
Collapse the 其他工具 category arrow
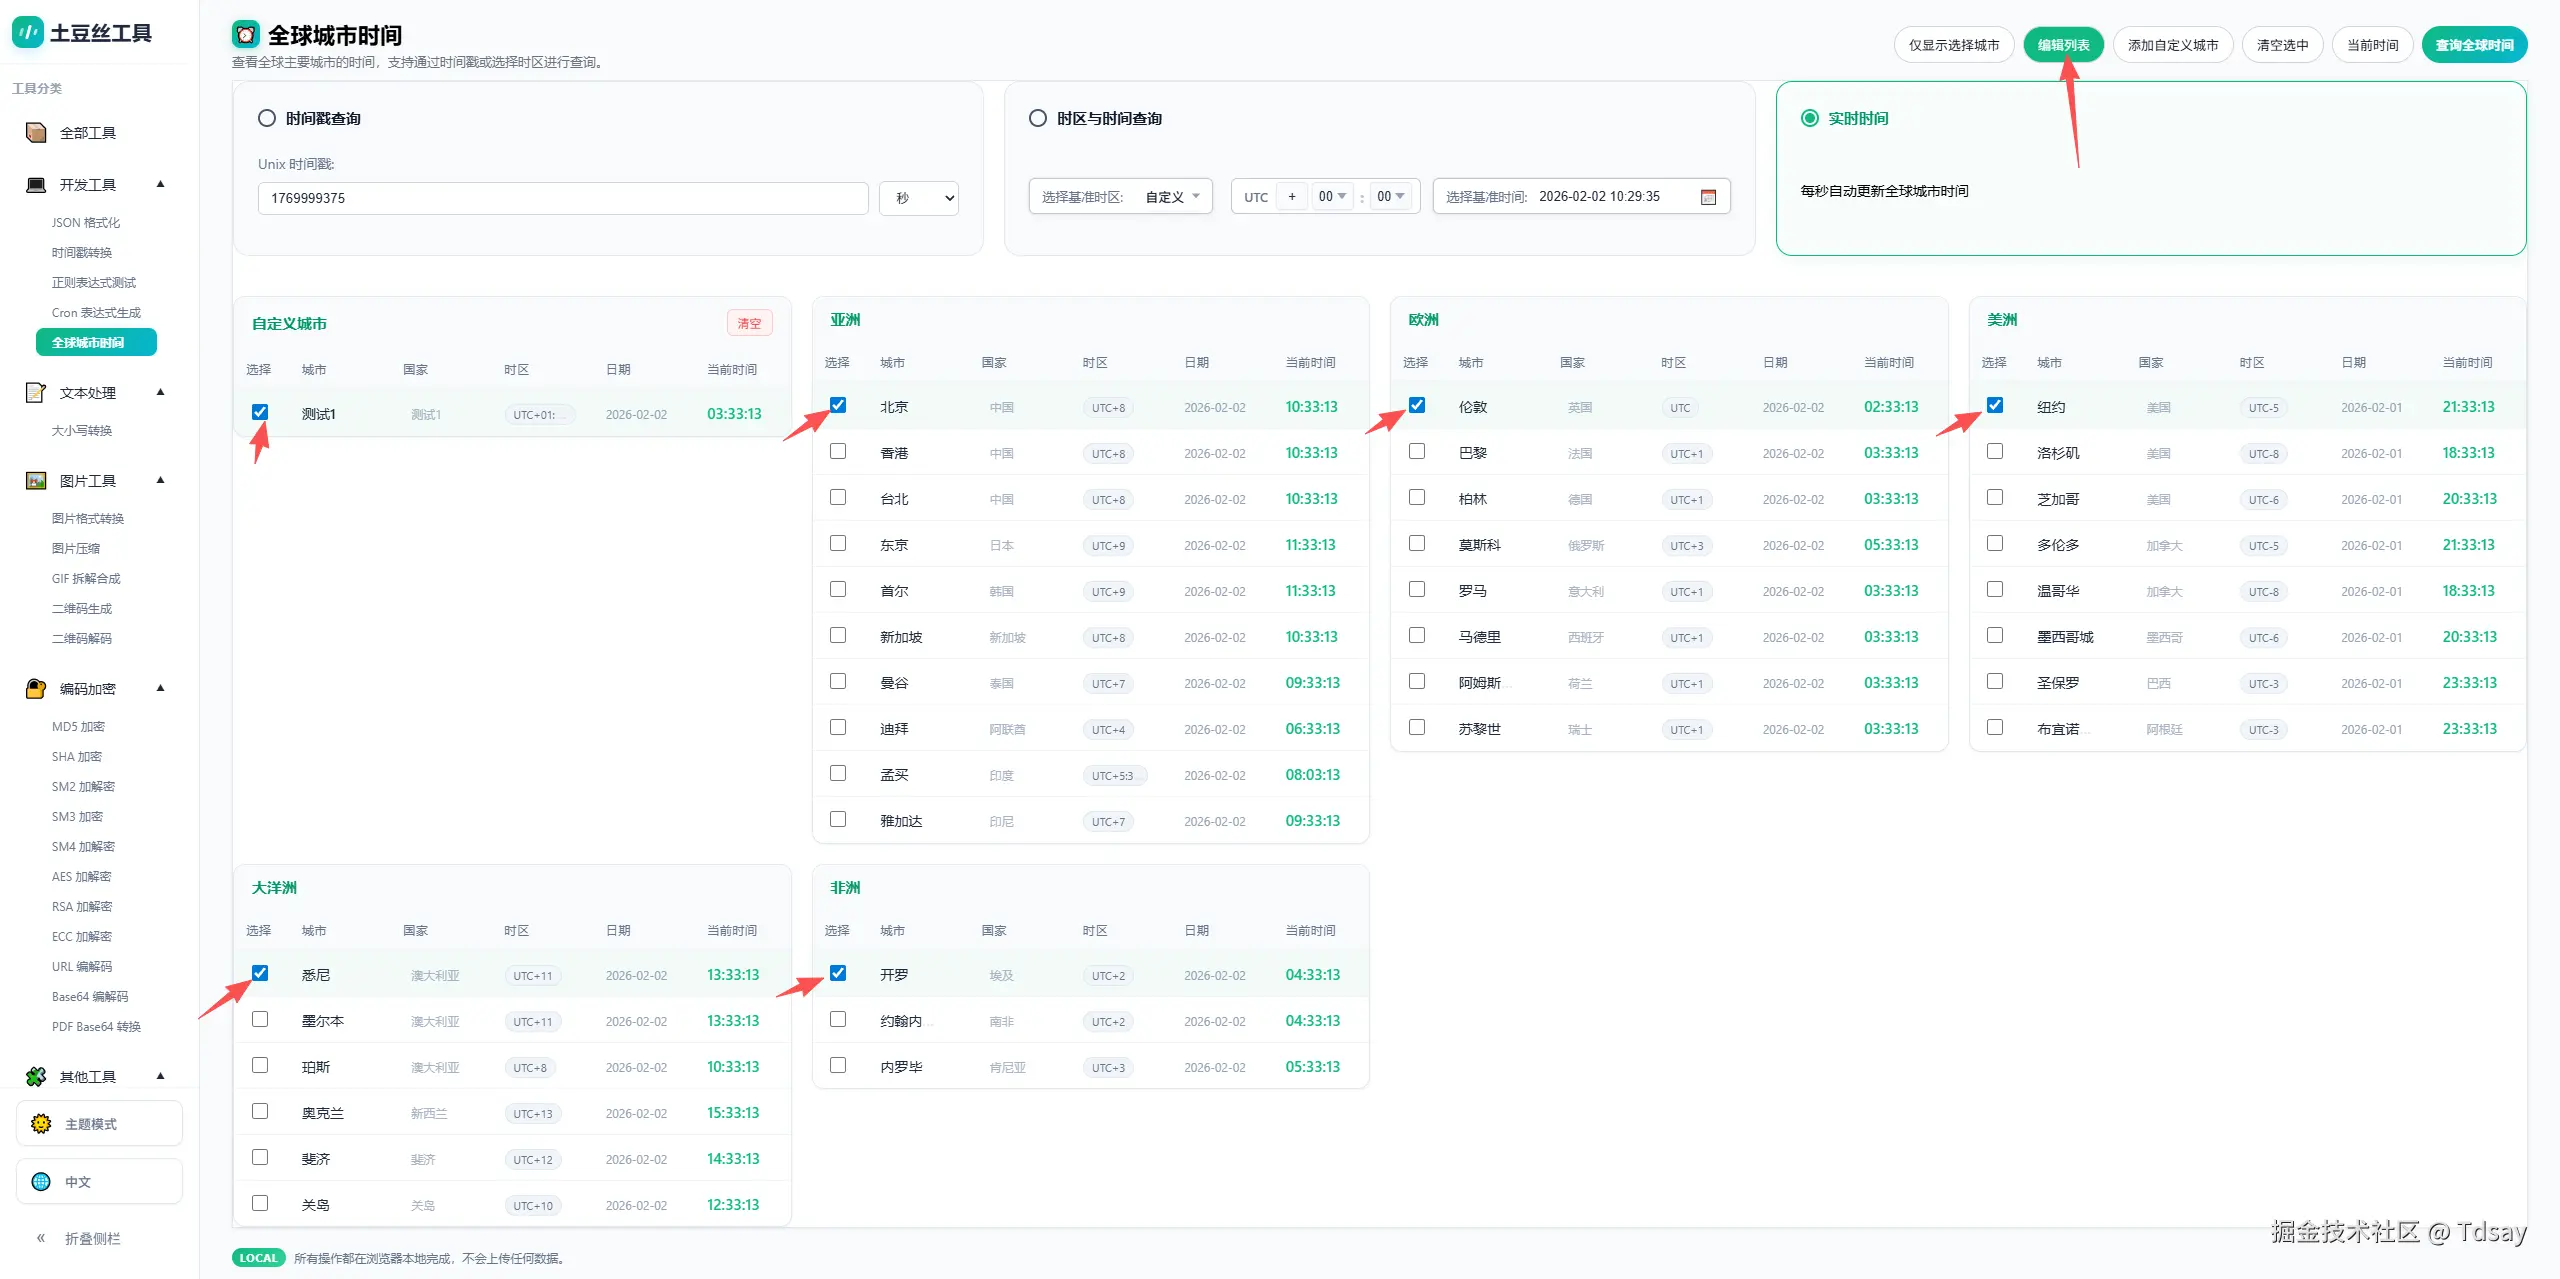click(160, 1076)
